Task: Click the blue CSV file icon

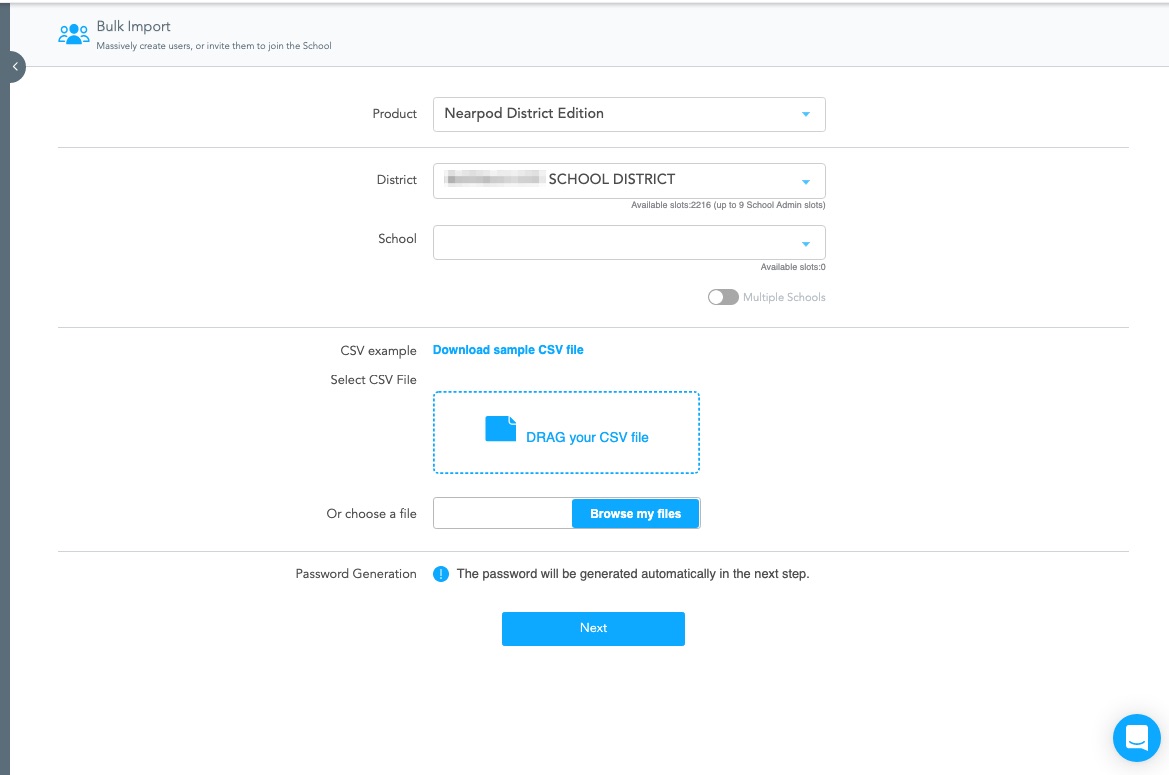Action: 500,429
